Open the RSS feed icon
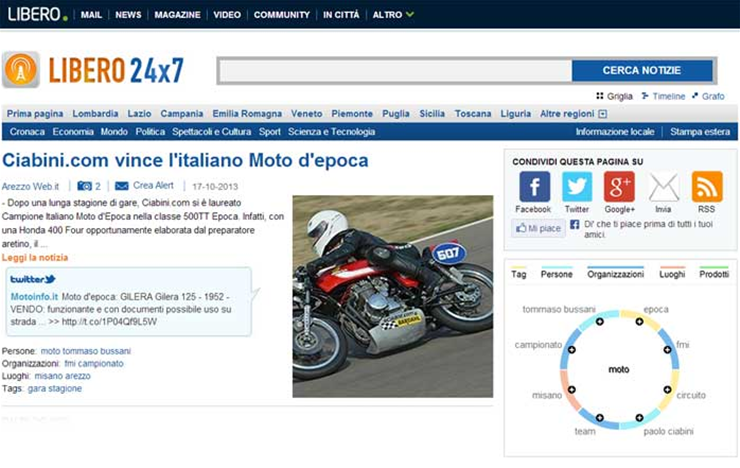 tap(706, 187)
